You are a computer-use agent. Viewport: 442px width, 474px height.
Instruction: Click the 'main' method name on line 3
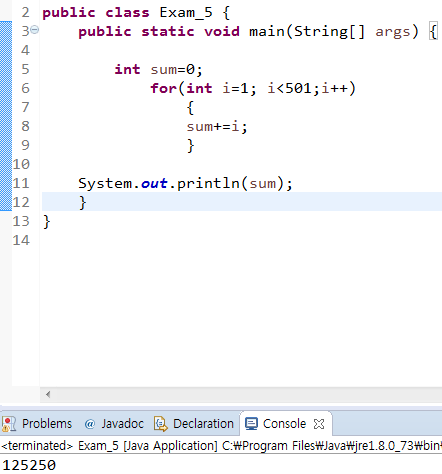point(267,32)
